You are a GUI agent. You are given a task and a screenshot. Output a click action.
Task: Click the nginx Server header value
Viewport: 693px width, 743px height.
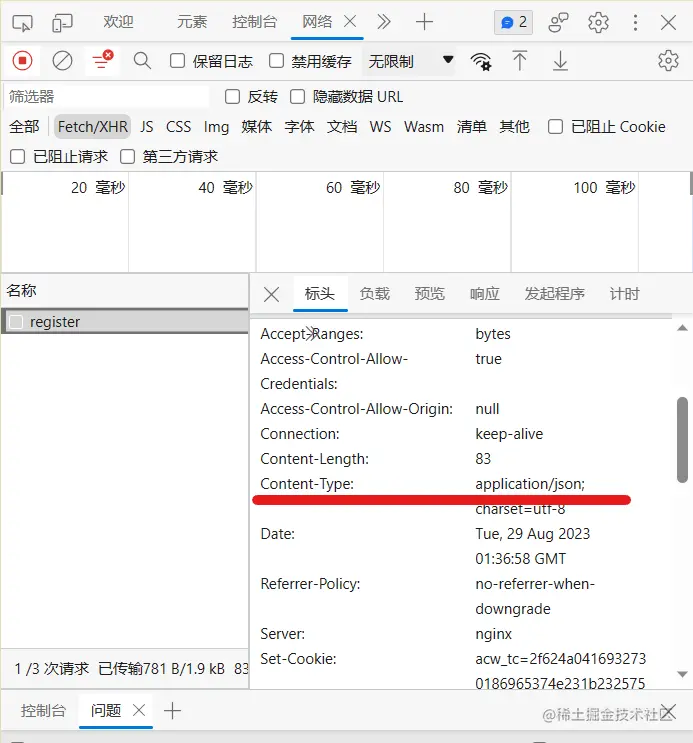point(493,634)
